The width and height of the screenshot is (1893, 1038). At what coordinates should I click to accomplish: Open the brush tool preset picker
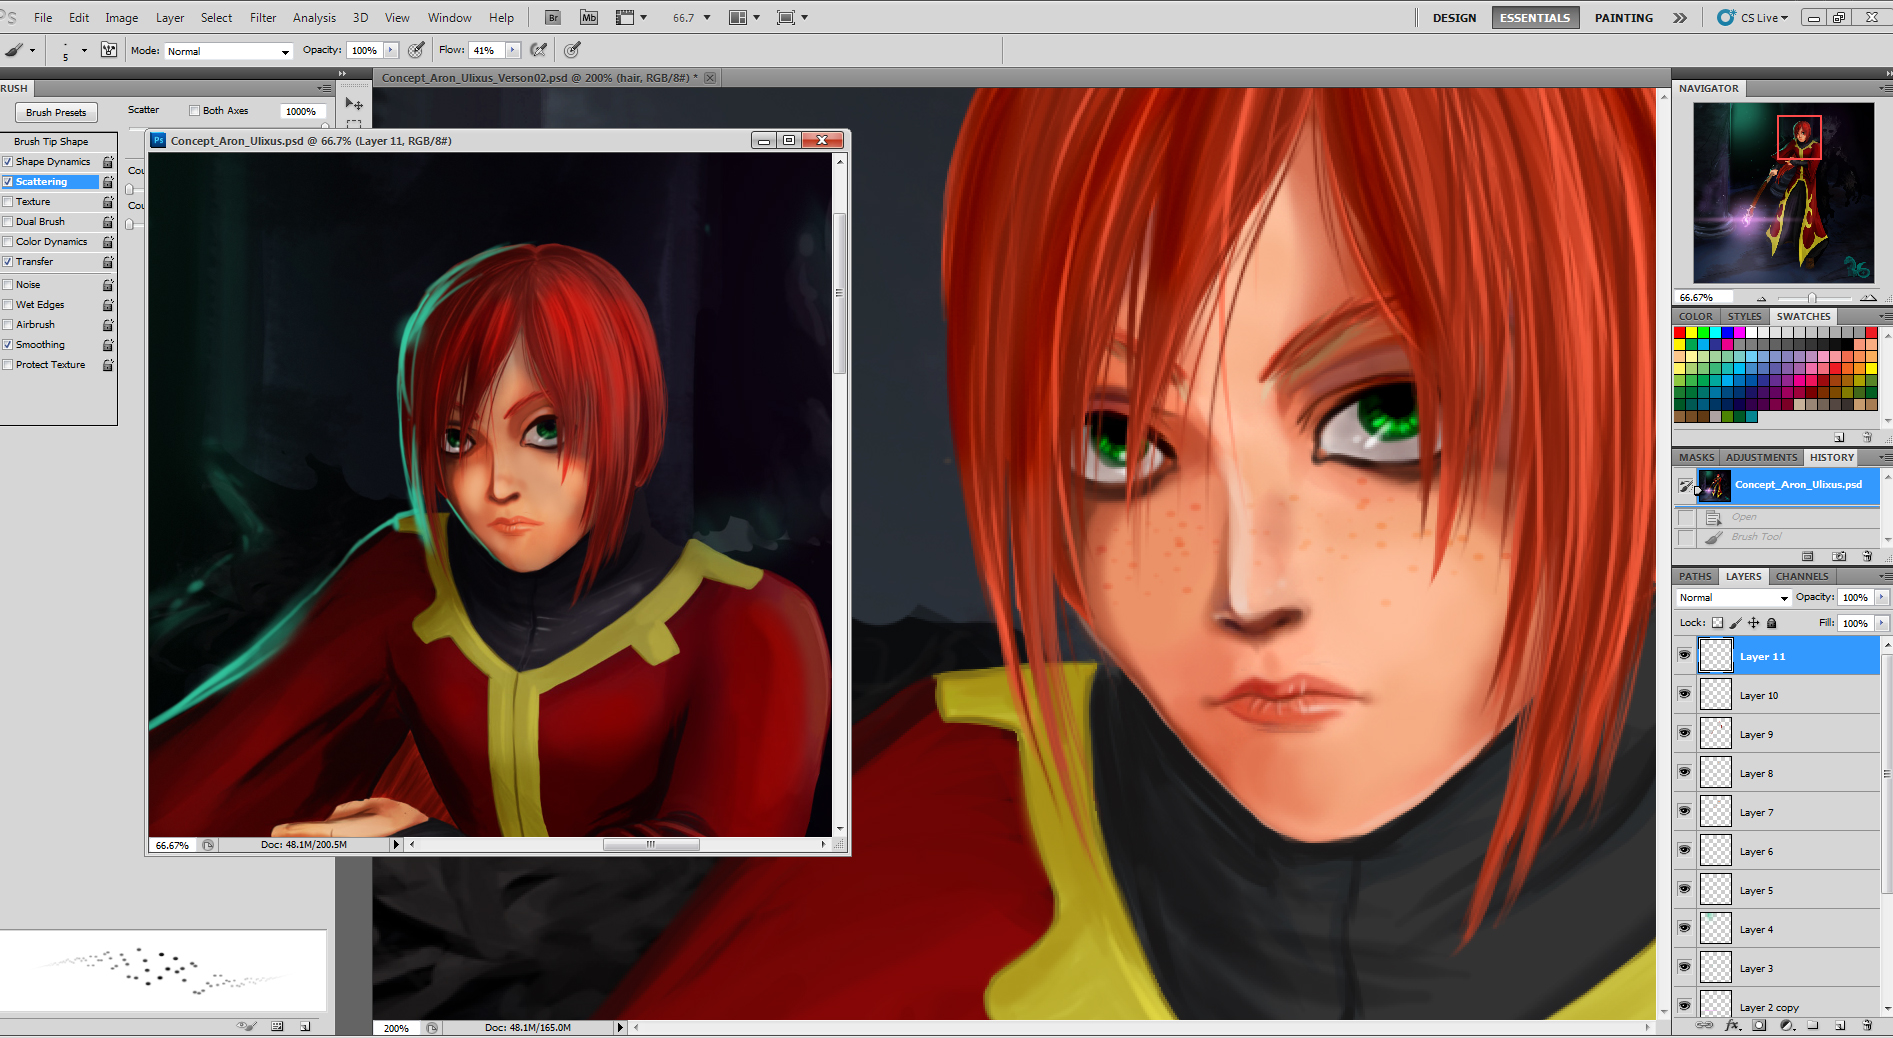[19, 50]
